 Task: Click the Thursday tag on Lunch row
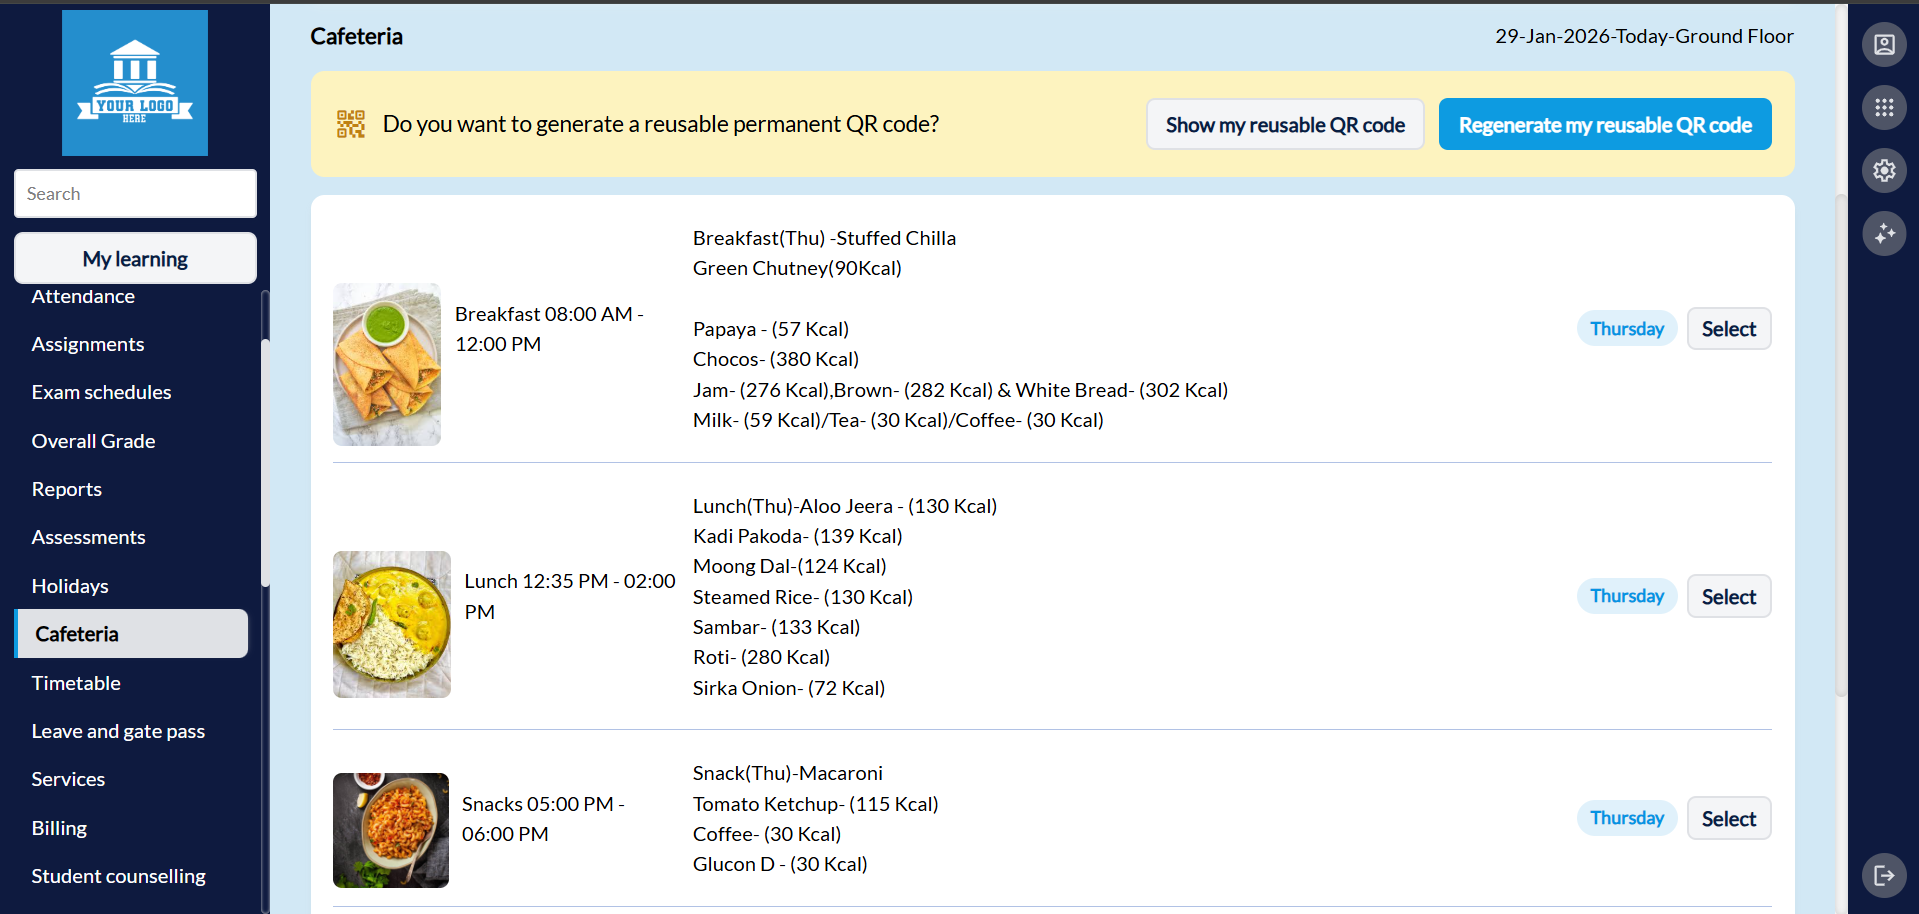(1627, 597)
